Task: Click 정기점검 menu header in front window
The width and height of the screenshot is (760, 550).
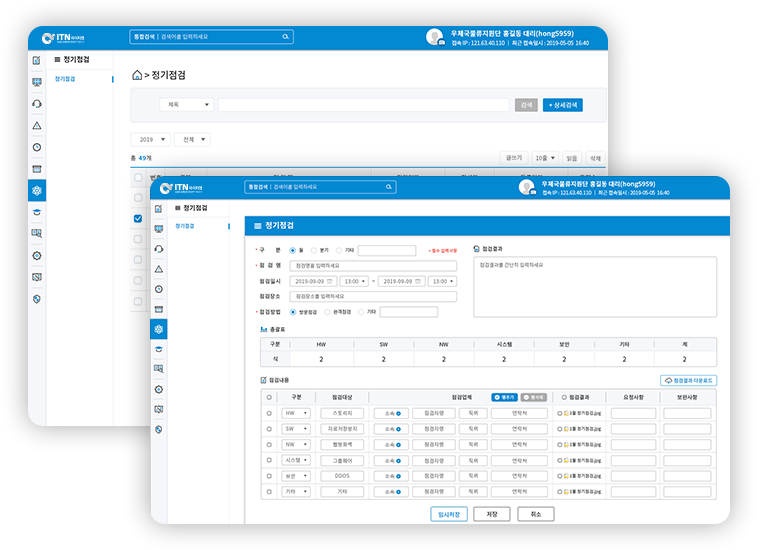Action: (191, 207)
